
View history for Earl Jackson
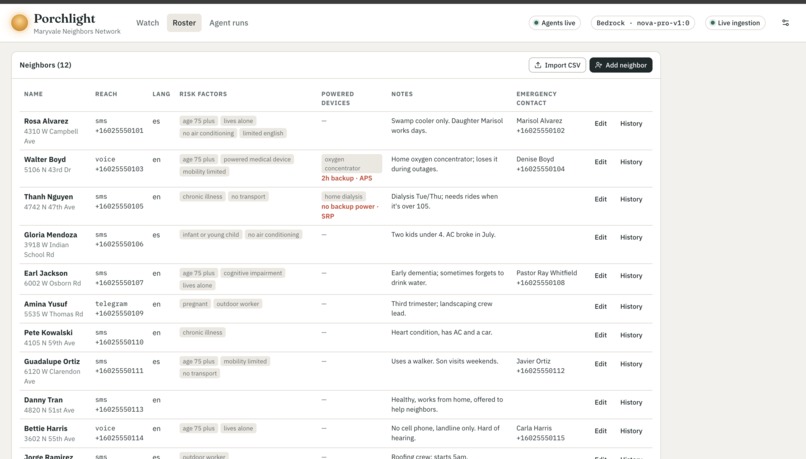tap(631, 276)
